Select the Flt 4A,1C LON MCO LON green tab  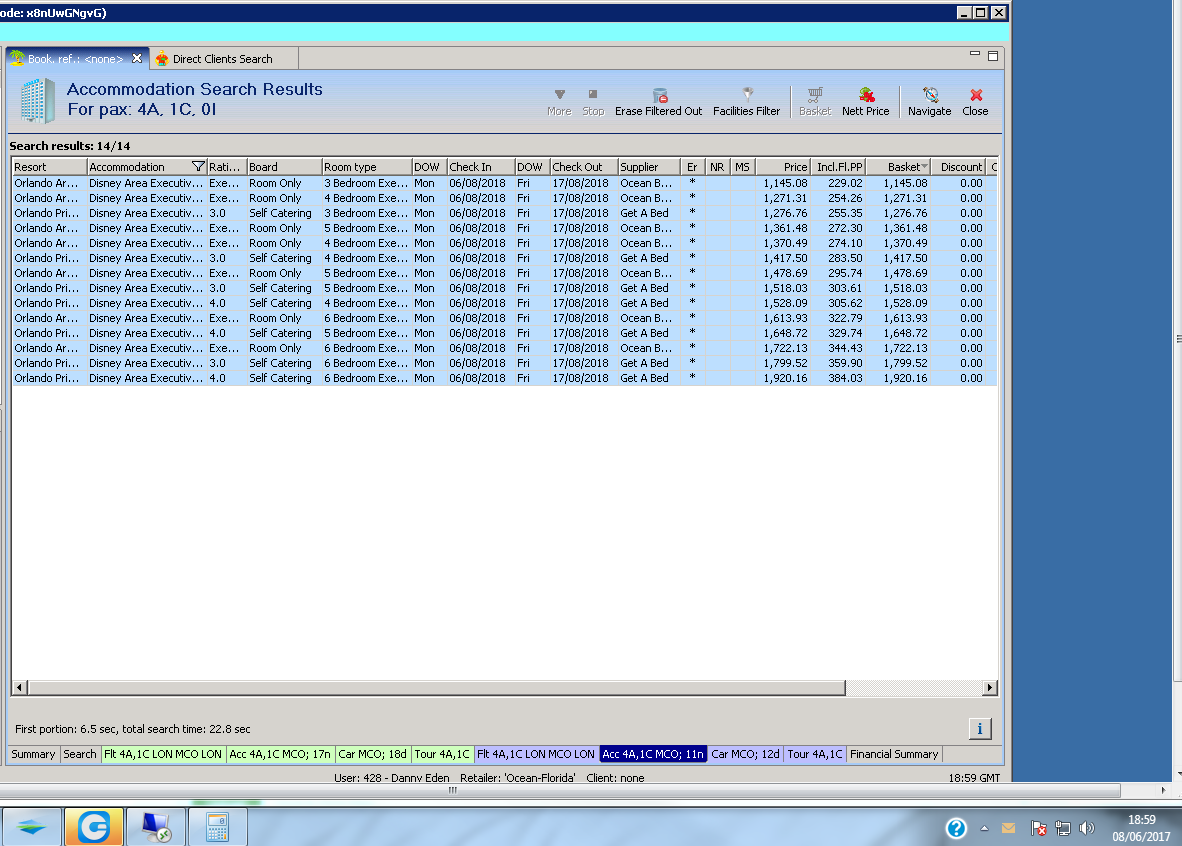(163, 754)
